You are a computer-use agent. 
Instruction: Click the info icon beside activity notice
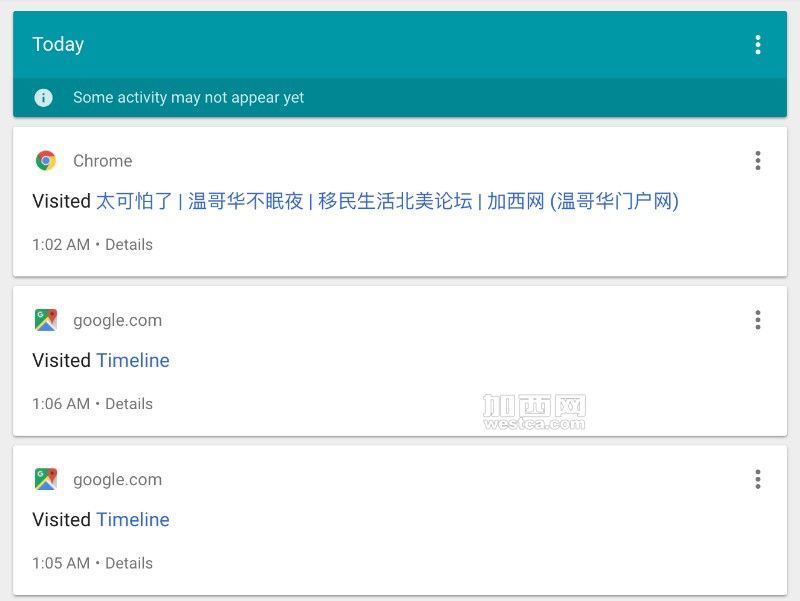pos(43,97)
